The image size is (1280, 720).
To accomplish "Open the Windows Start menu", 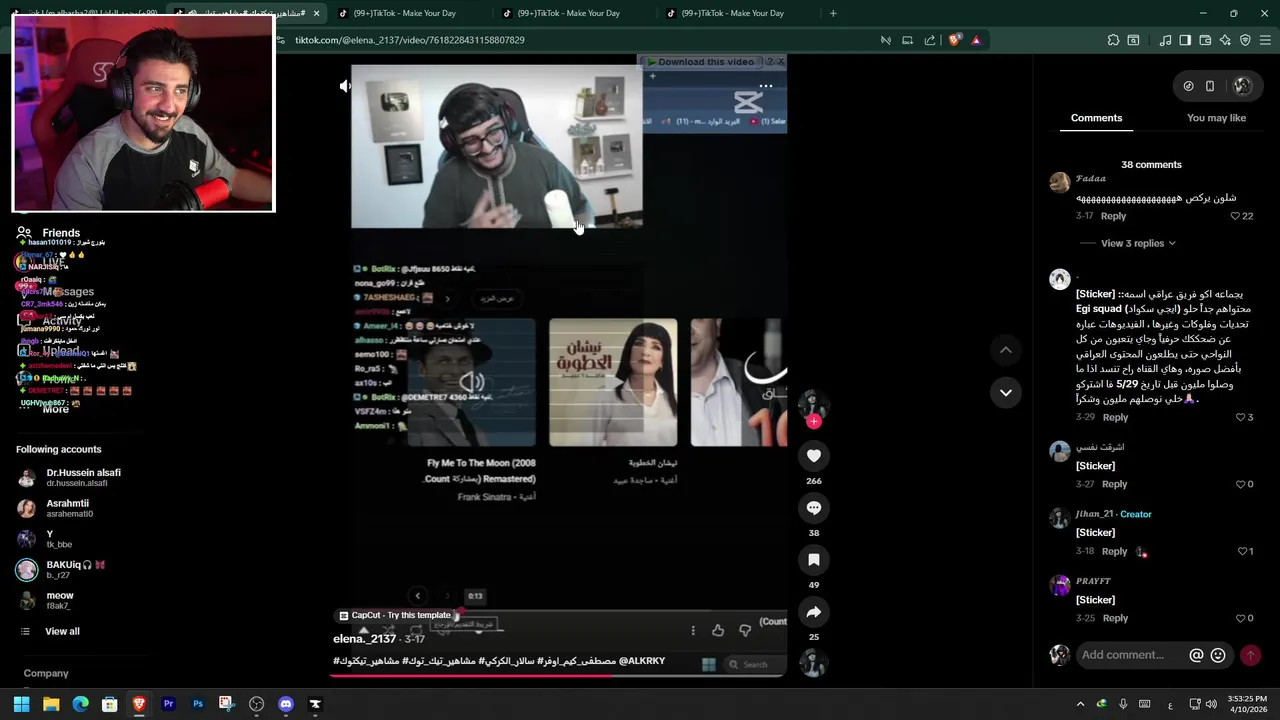I will coord(21,704).
